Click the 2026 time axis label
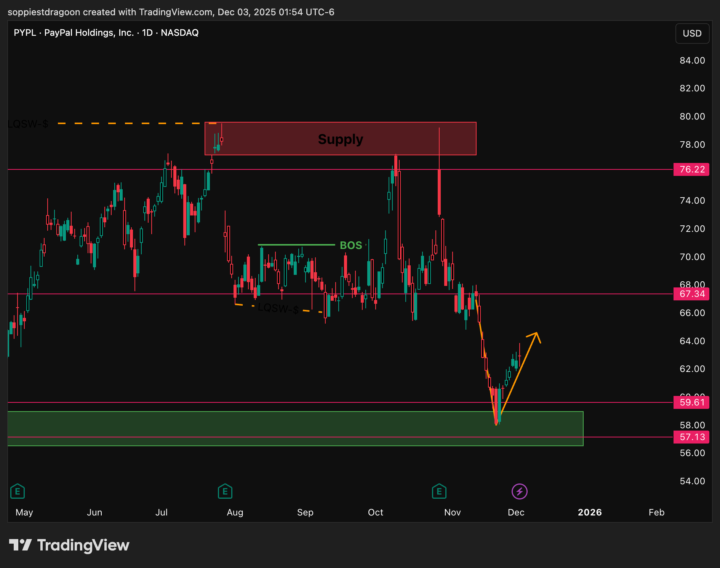This screenshot has width=720, height=568. [590, 512]
